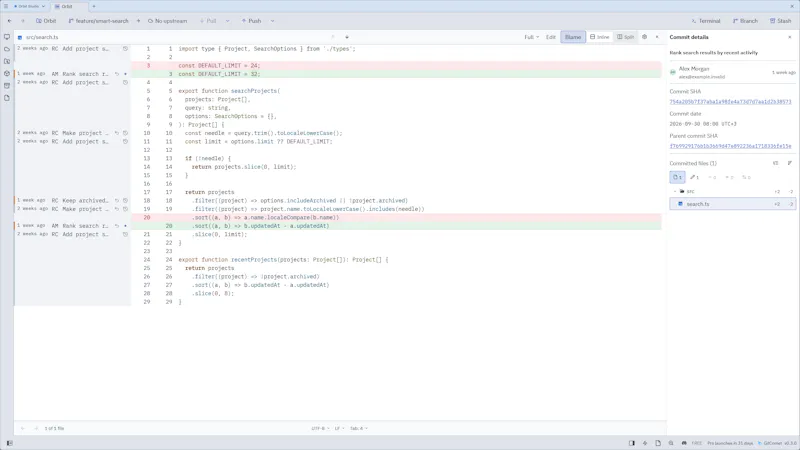
Task: Click the Discord icon in status bar
Action: click(x=684, y=443)
